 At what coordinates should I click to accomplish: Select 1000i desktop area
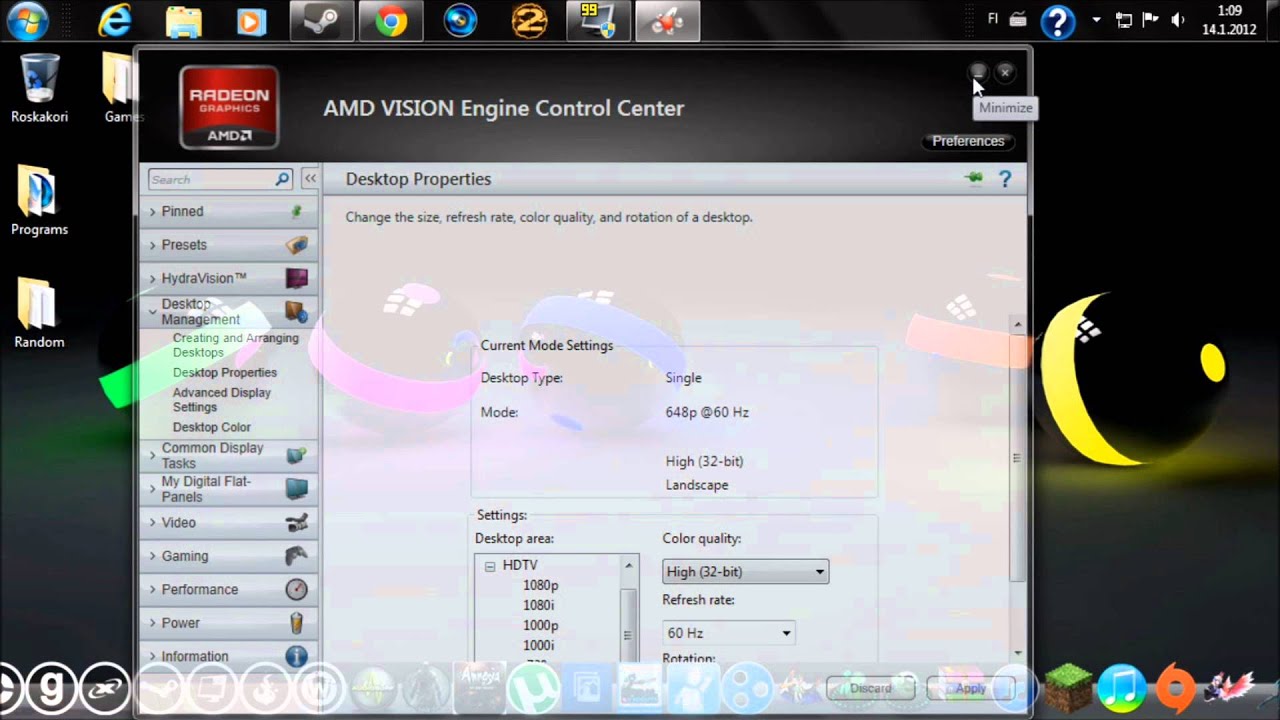point(538,645)
